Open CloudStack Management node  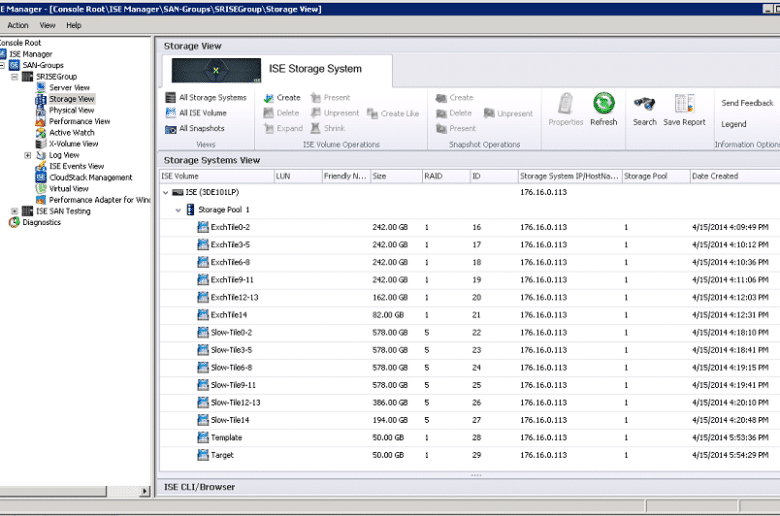[91, 177]
